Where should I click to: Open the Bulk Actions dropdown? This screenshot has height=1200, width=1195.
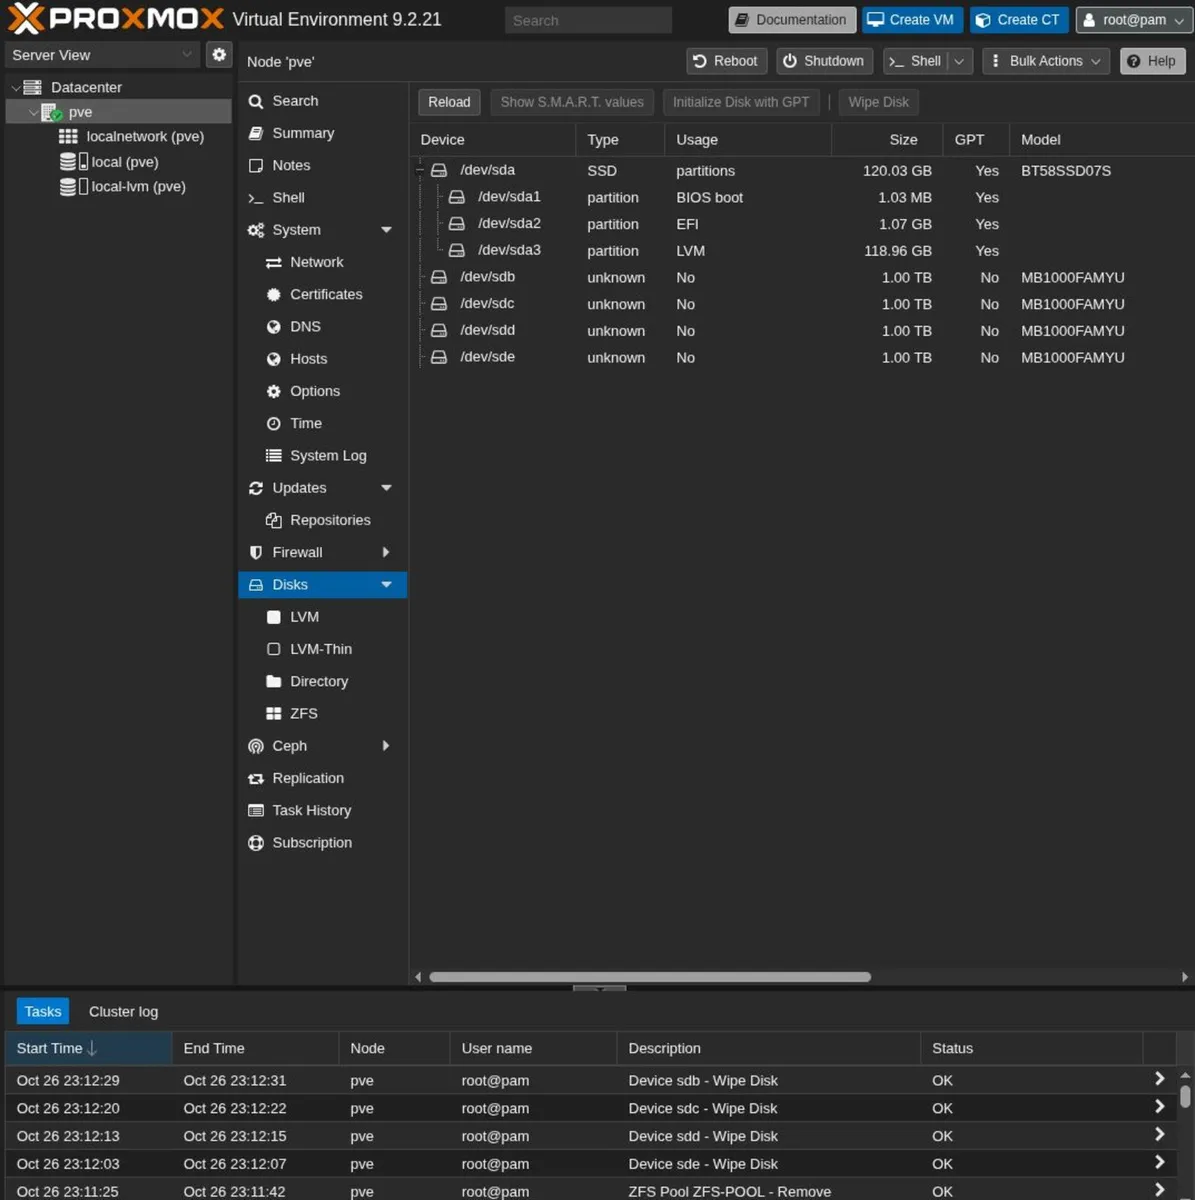(x=1046, y=61)
